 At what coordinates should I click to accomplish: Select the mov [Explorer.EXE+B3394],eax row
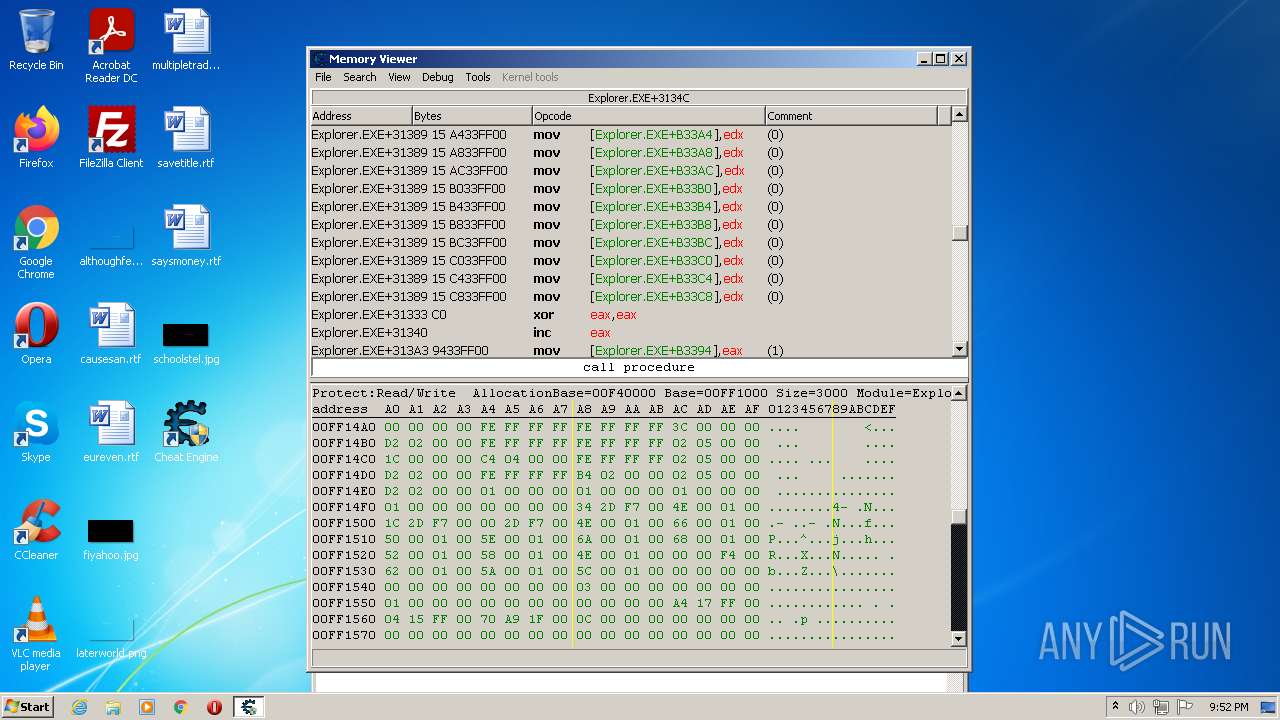click(x=630, y=350)
